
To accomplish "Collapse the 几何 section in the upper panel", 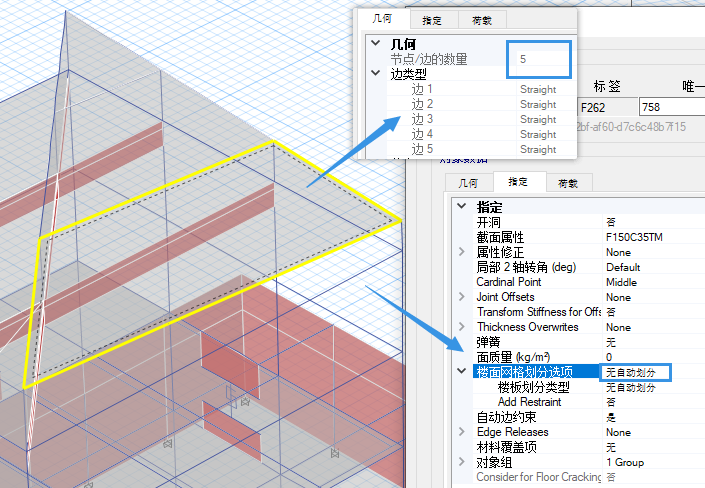I will click(375, 43).
